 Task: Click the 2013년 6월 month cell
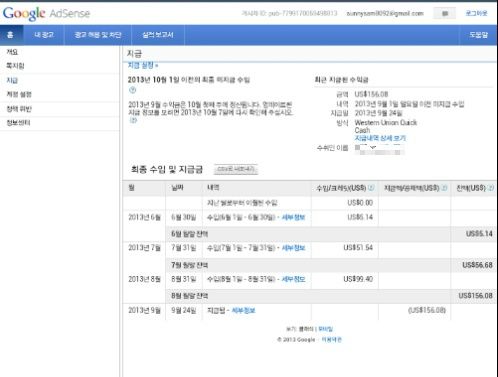(x=144, y=217)
